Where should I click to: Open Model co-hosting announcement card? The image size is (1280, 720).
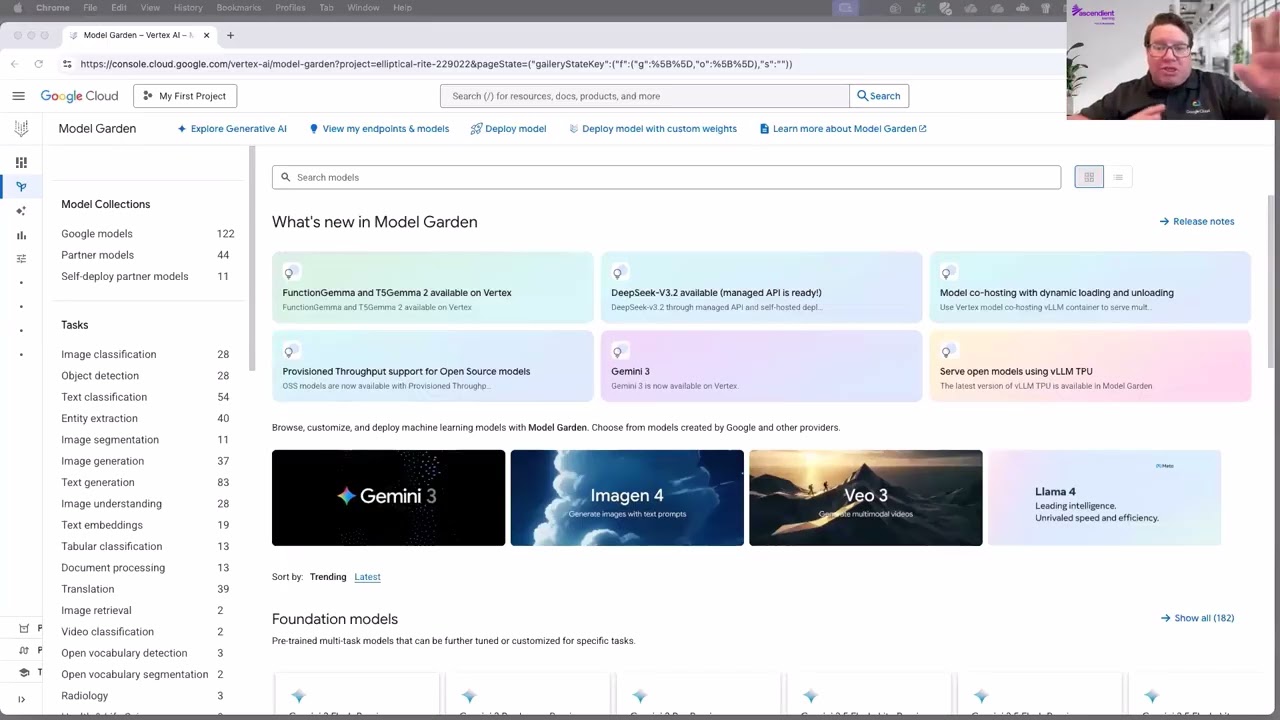[1090, 288]
